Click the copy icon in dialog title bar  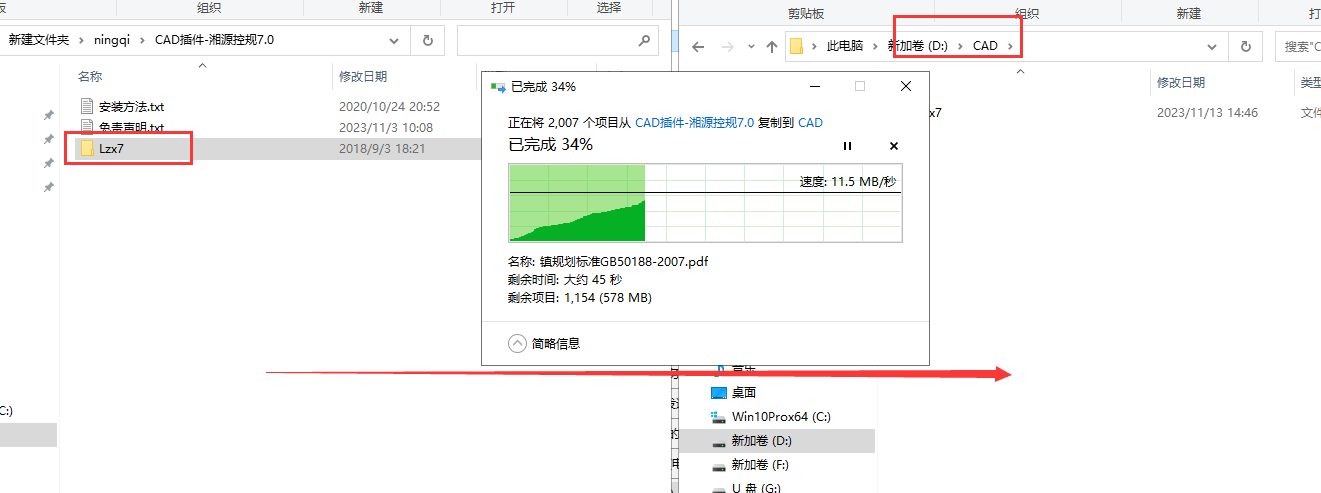(497, 87)
